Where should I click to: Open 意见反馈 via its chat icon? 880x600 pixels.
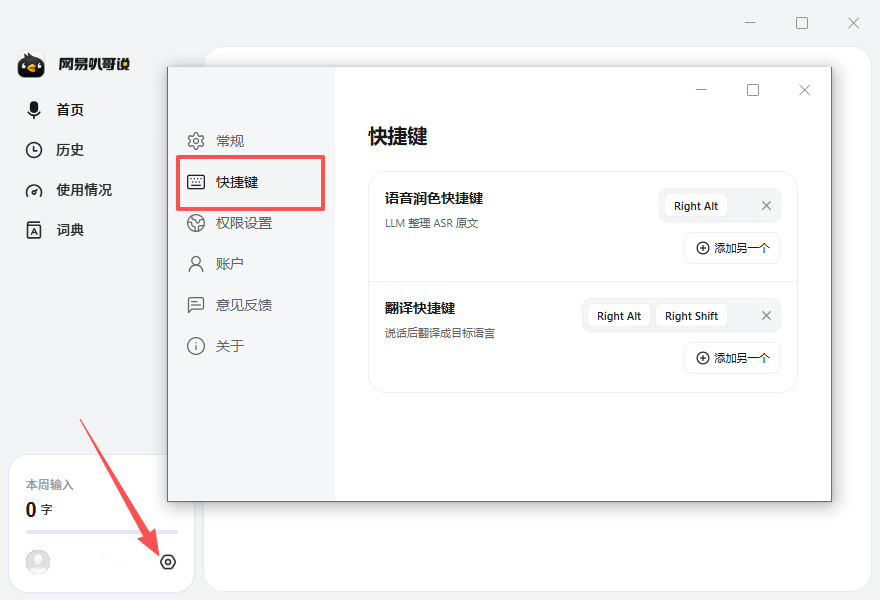coord(196,305)
